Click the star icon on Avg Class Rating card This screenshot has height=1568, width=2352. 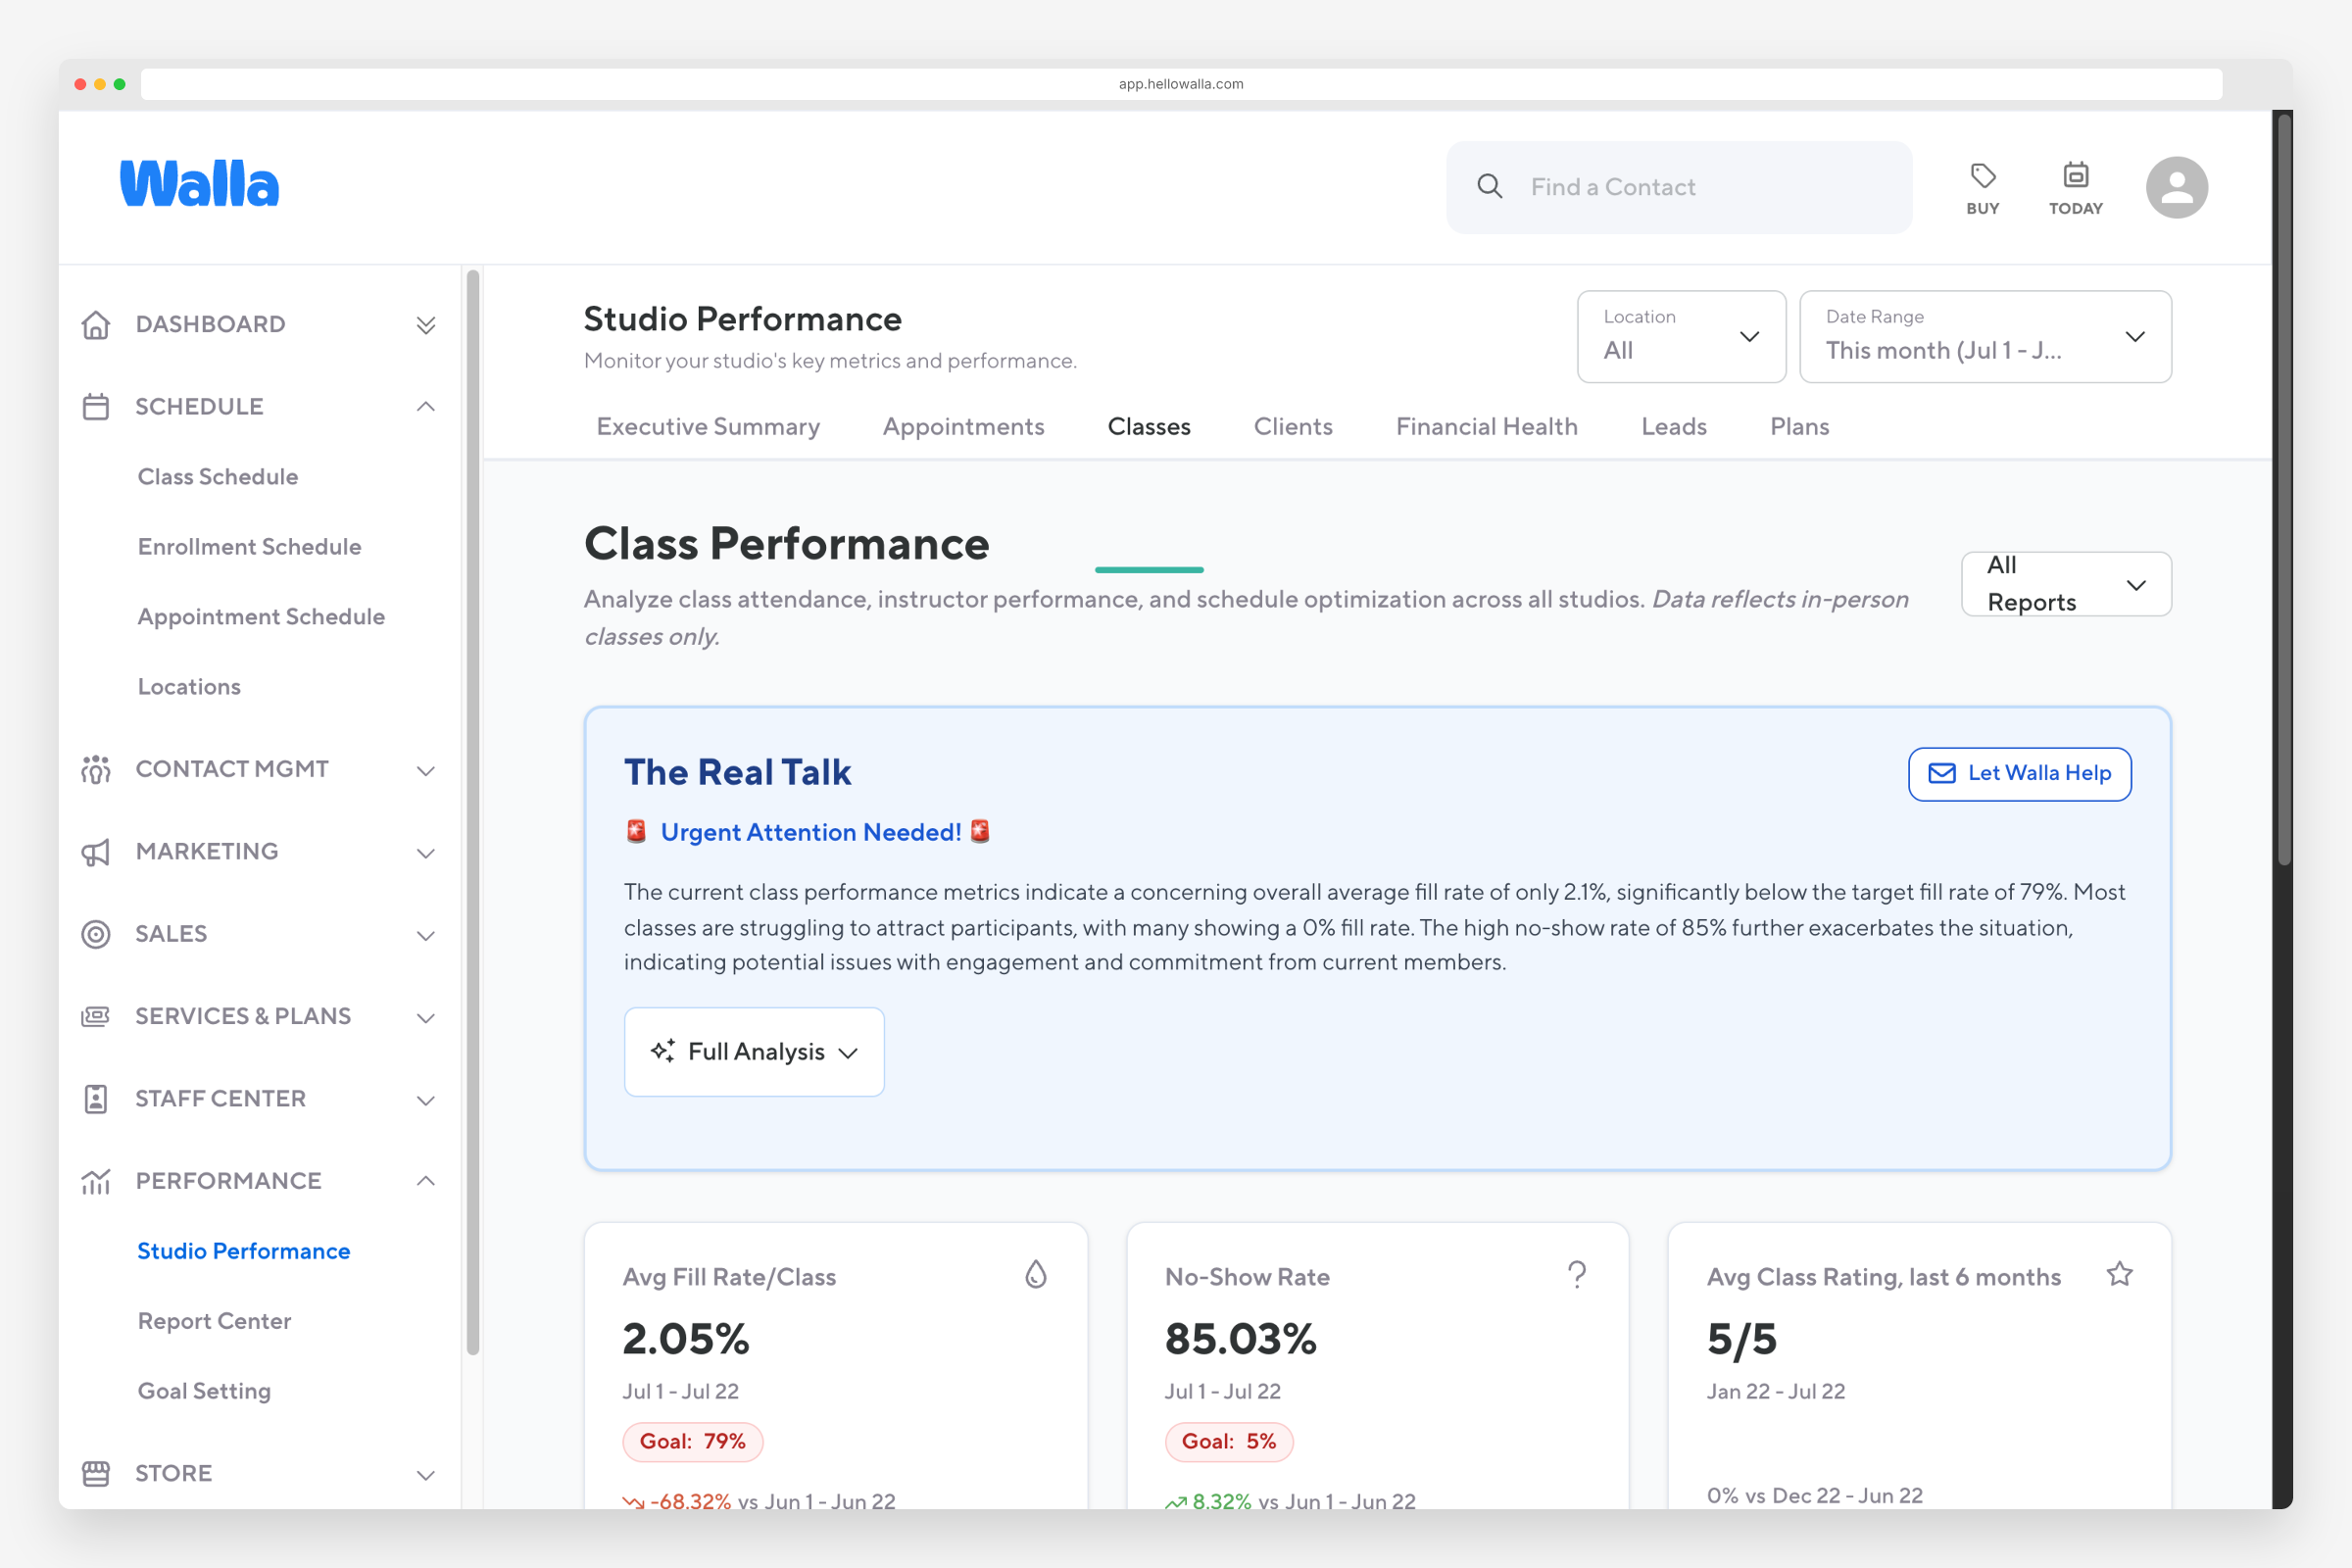pos(2119,1274)
